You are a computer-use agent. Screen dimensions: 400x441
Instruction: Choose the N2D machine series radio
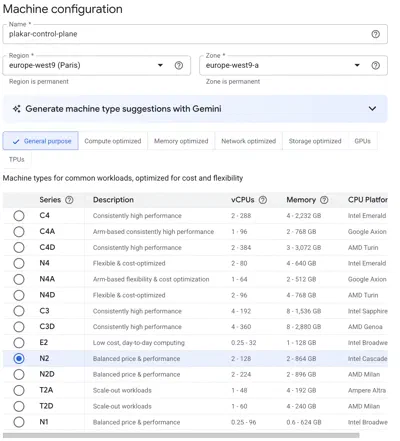19,374
